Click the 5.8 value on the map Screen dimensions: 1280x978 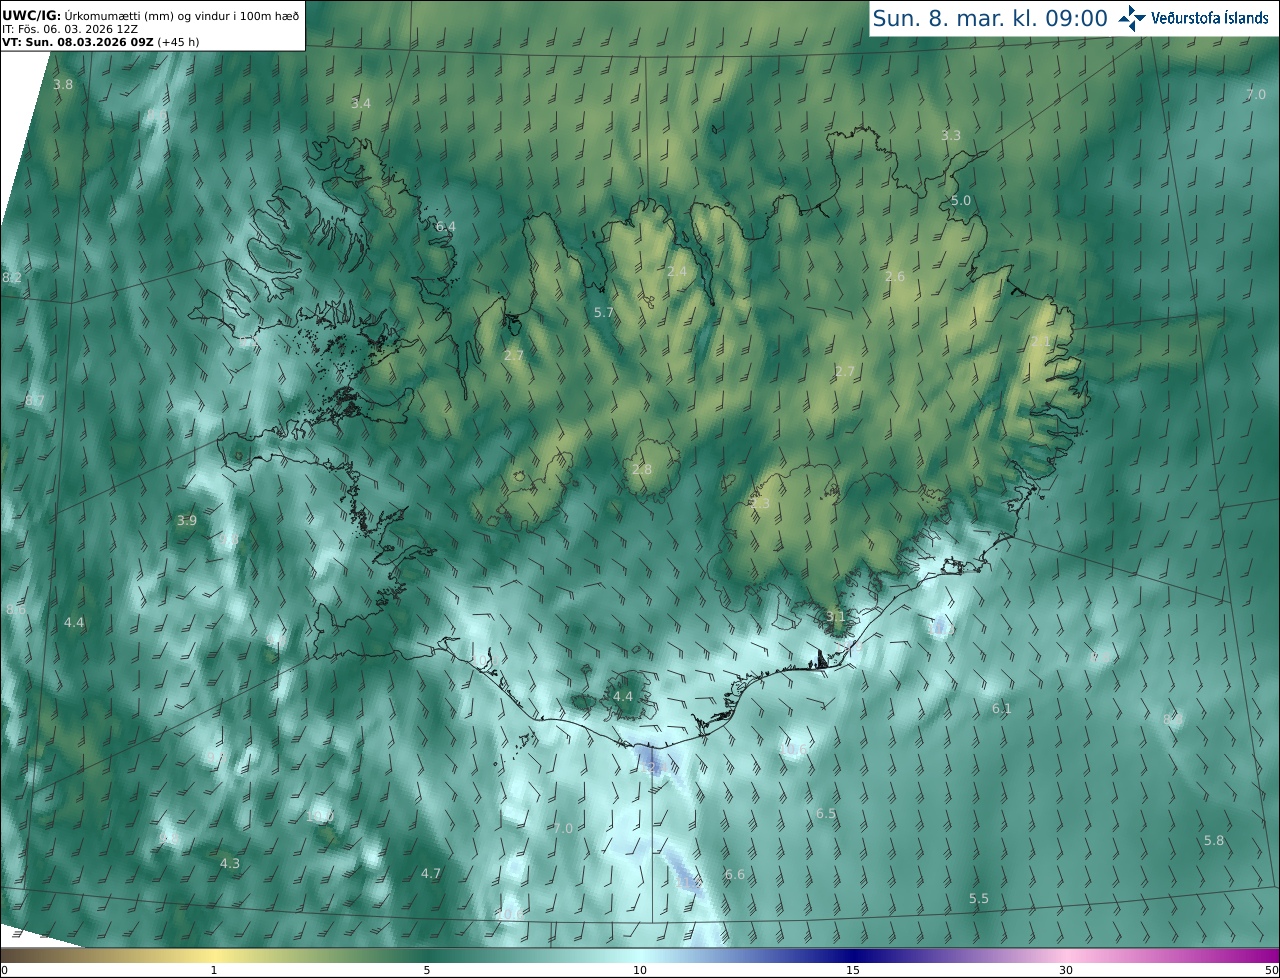click(1214, 841)
